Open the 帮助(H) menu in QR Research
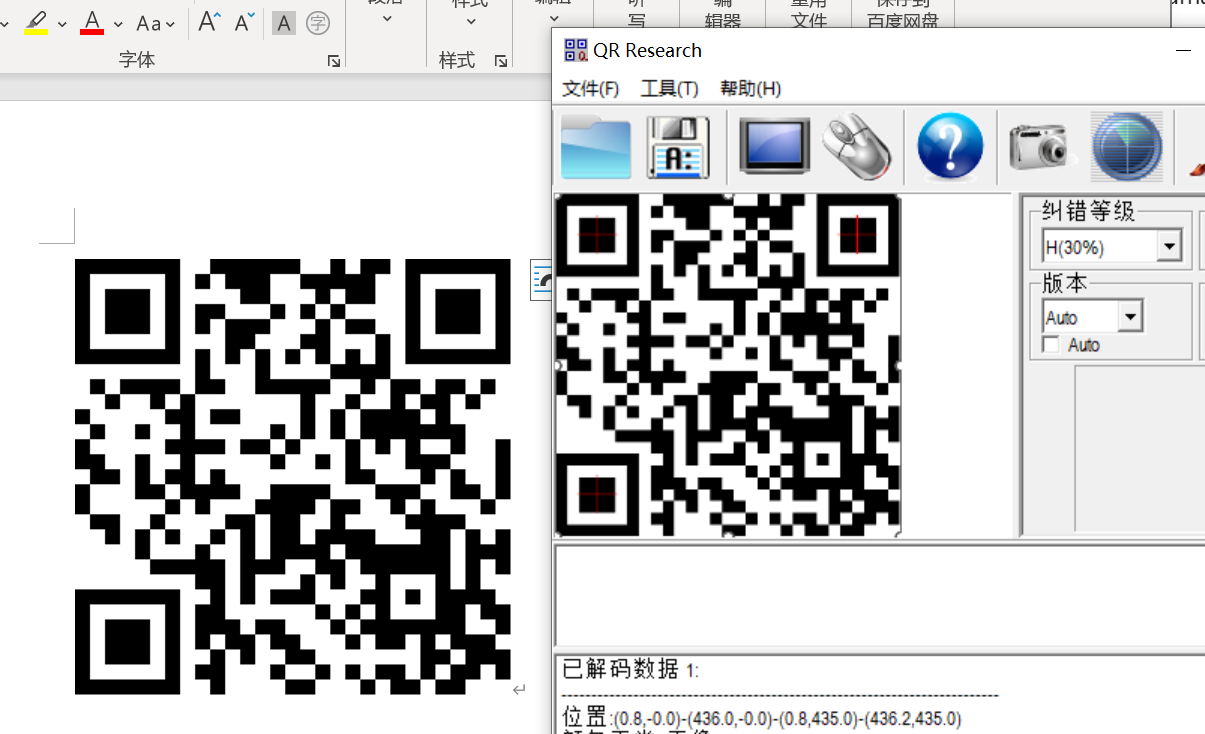The image size is (1205, 734). coord(750,89)
